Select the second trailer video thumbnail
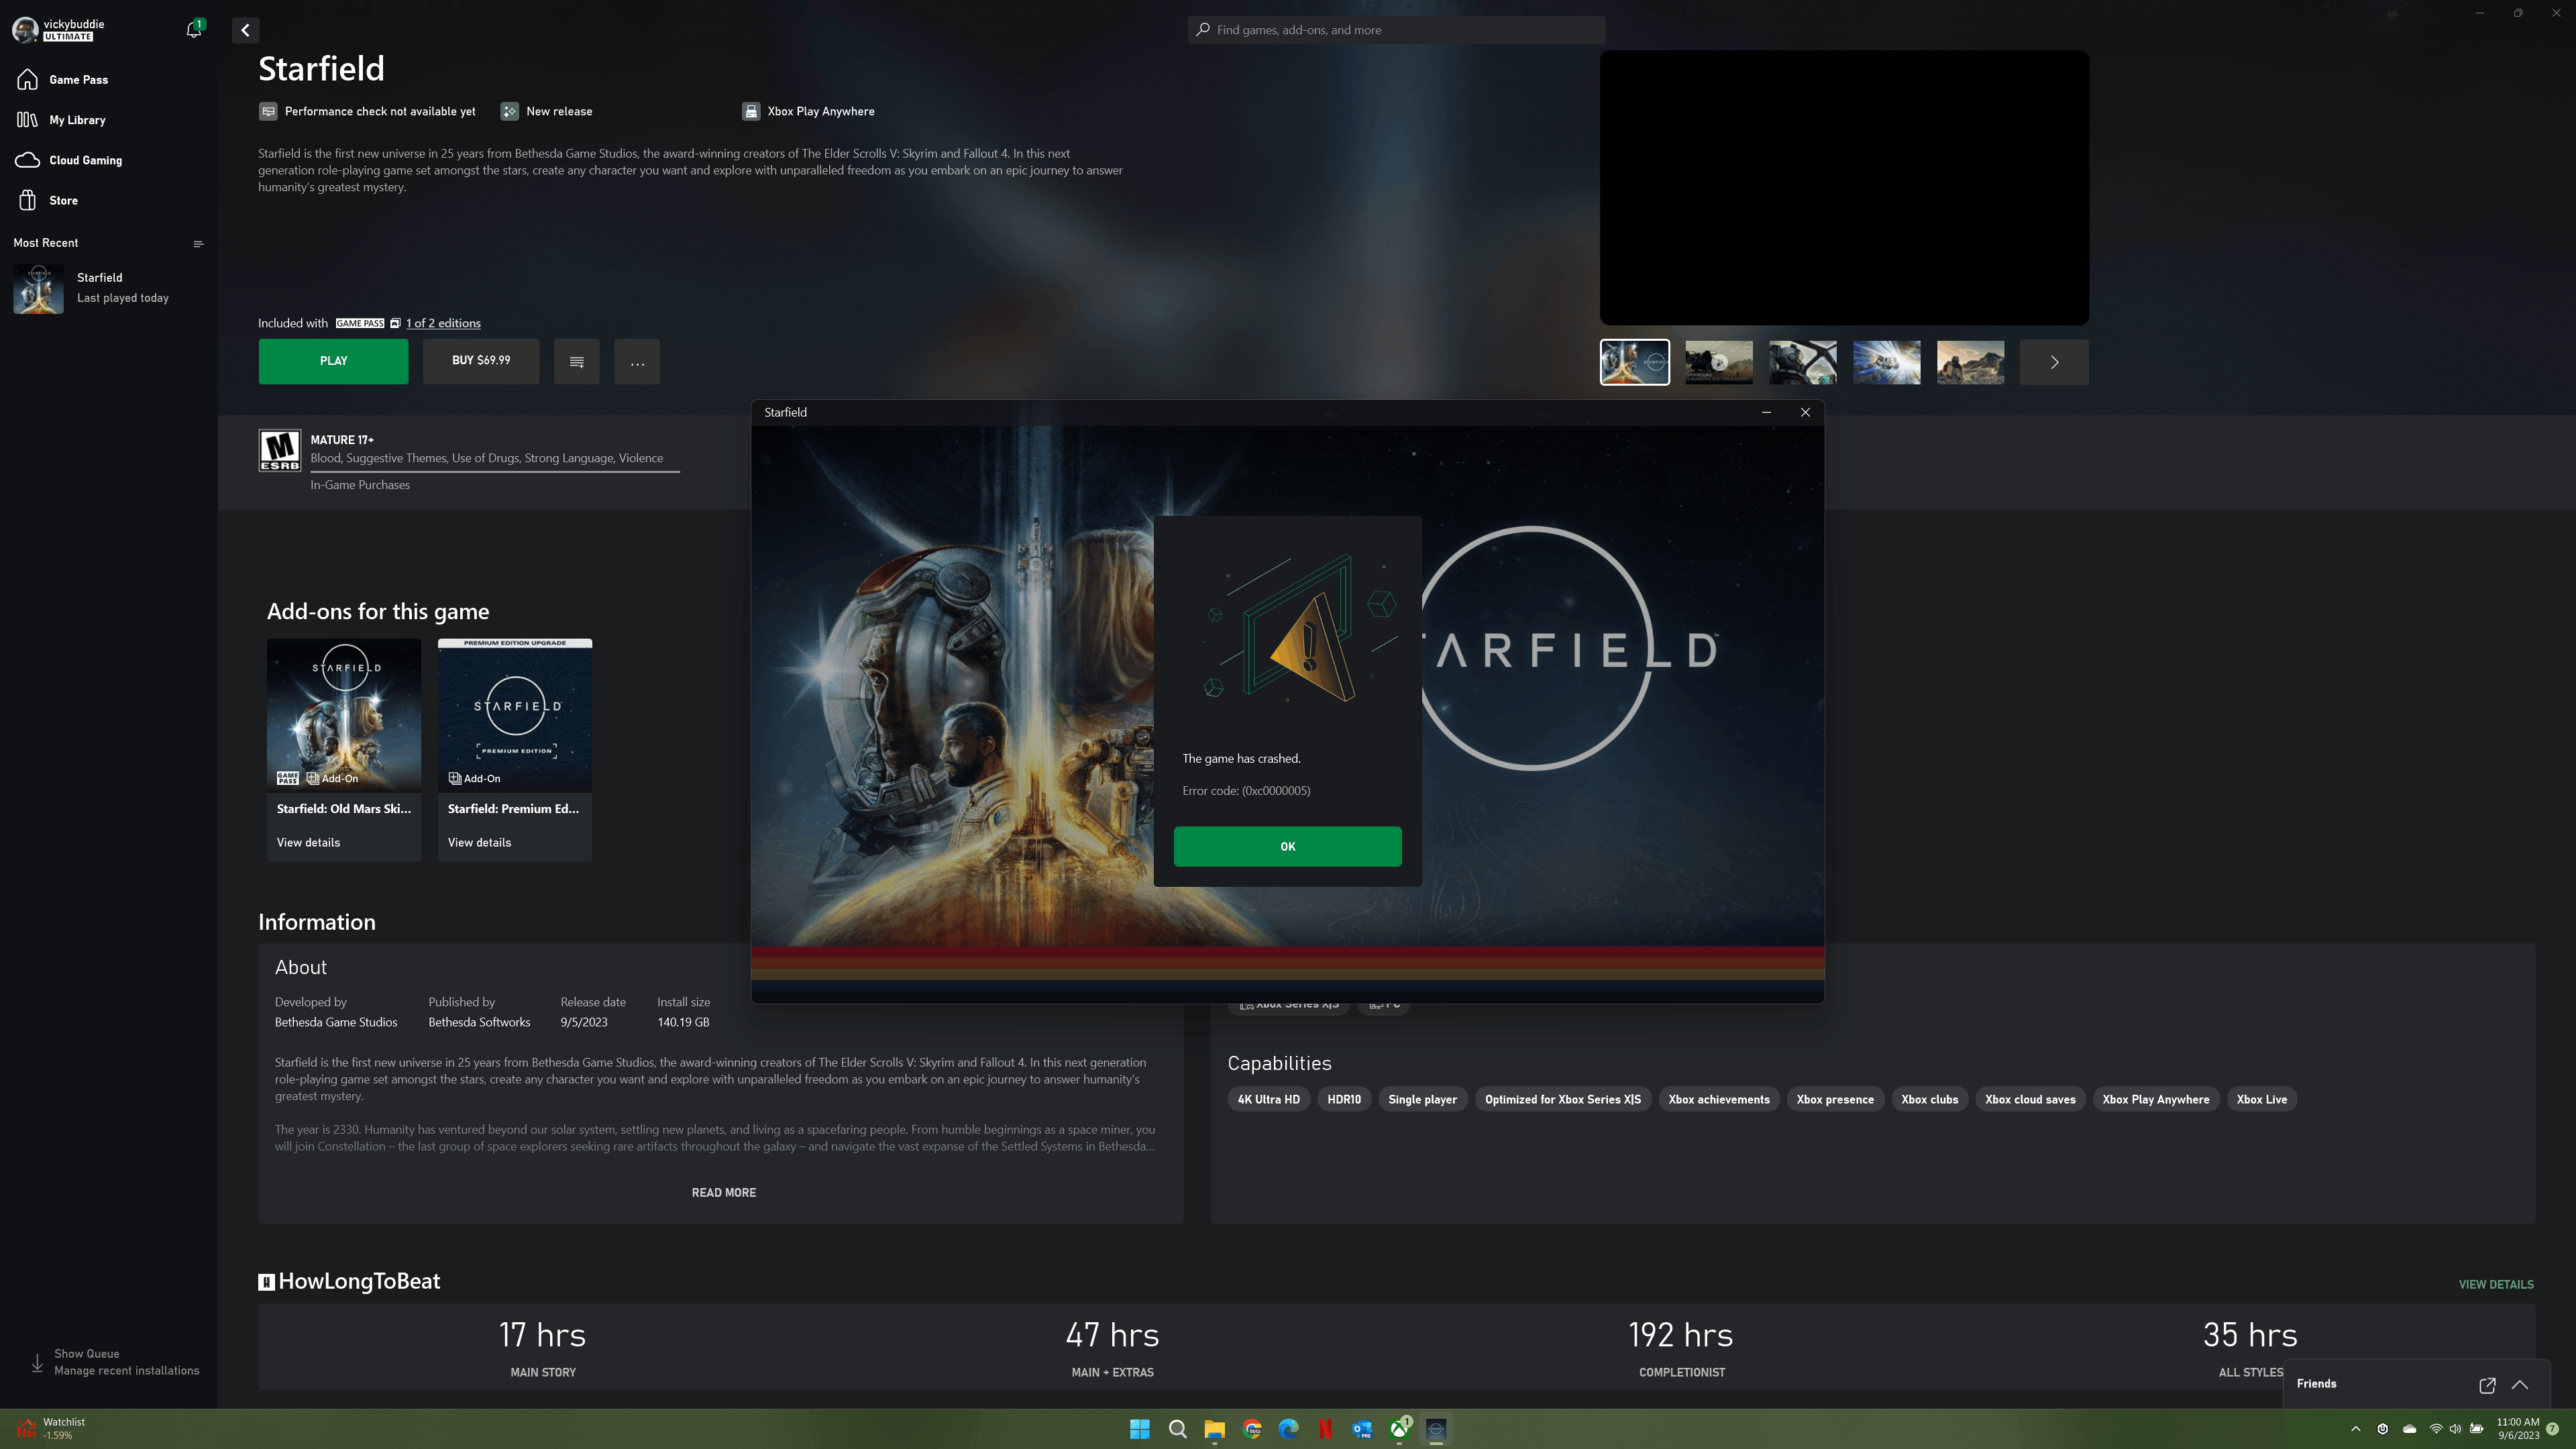Viewport: 2576px width, 1449px height. 1719,362
